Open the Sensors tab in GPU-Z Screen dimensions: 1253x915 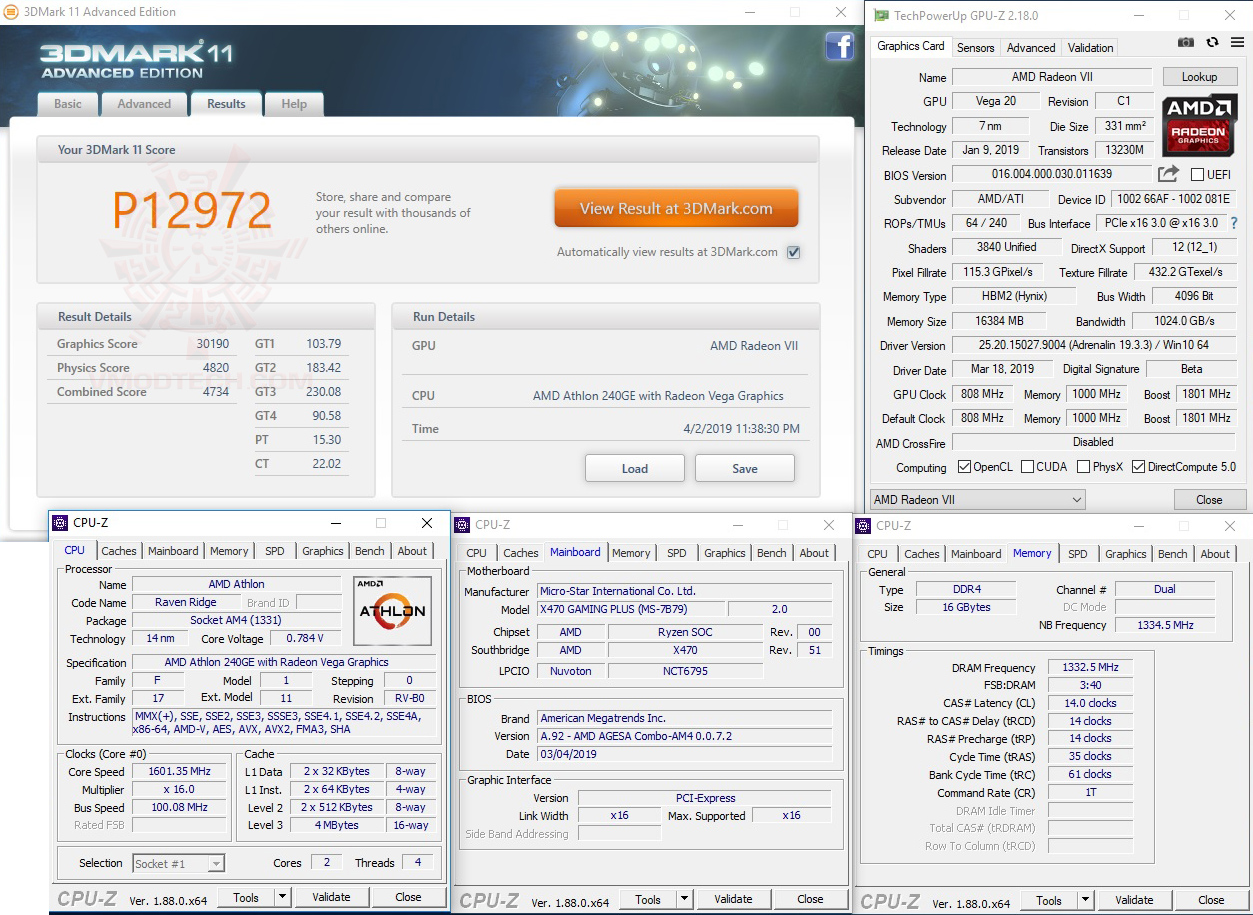976,47
